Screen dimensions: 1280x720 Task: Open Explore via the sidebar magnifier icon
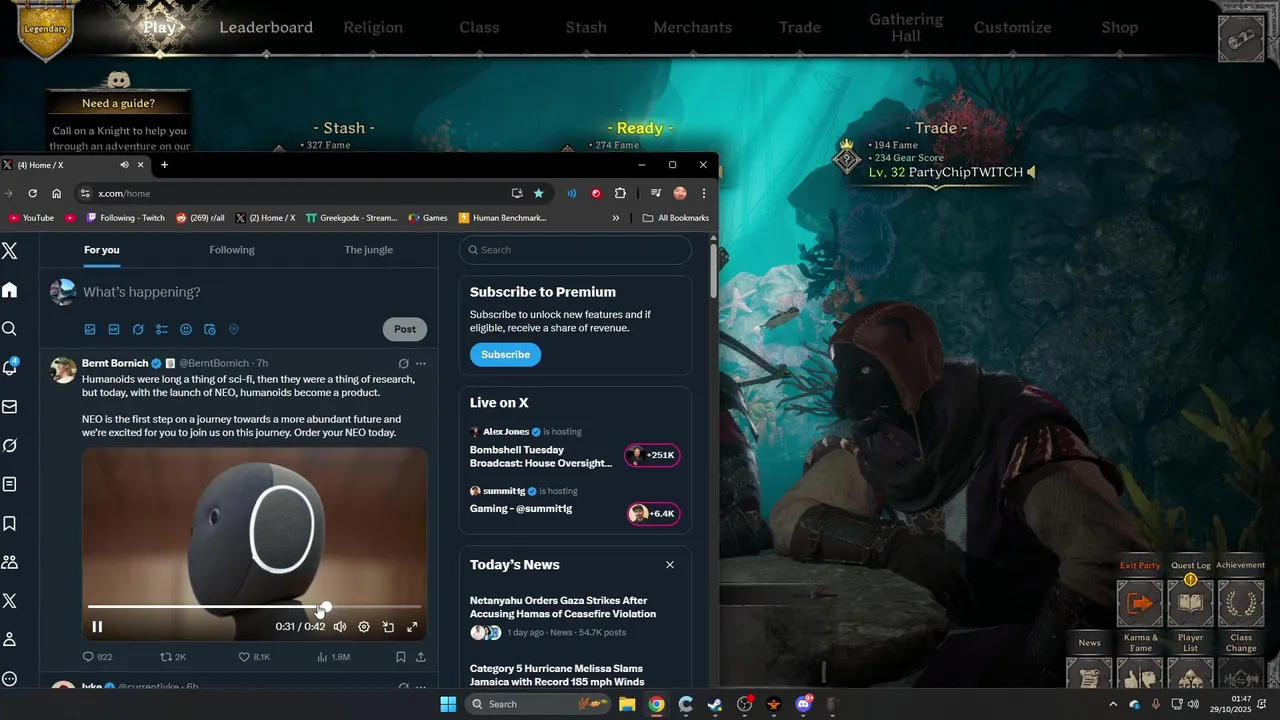[10, 329]
